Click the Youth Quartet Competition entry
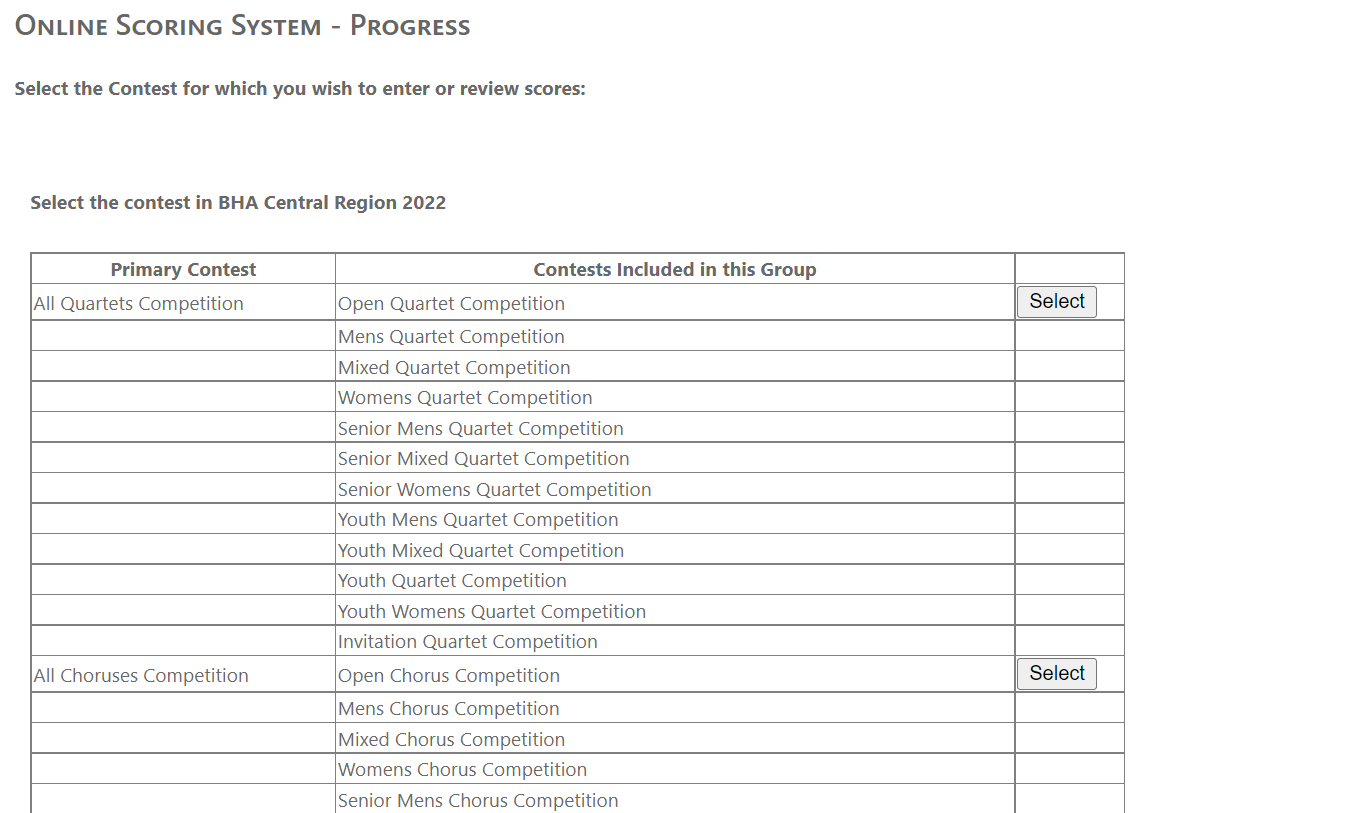The width and height of the screenshot is (1363, 813). 452,581
